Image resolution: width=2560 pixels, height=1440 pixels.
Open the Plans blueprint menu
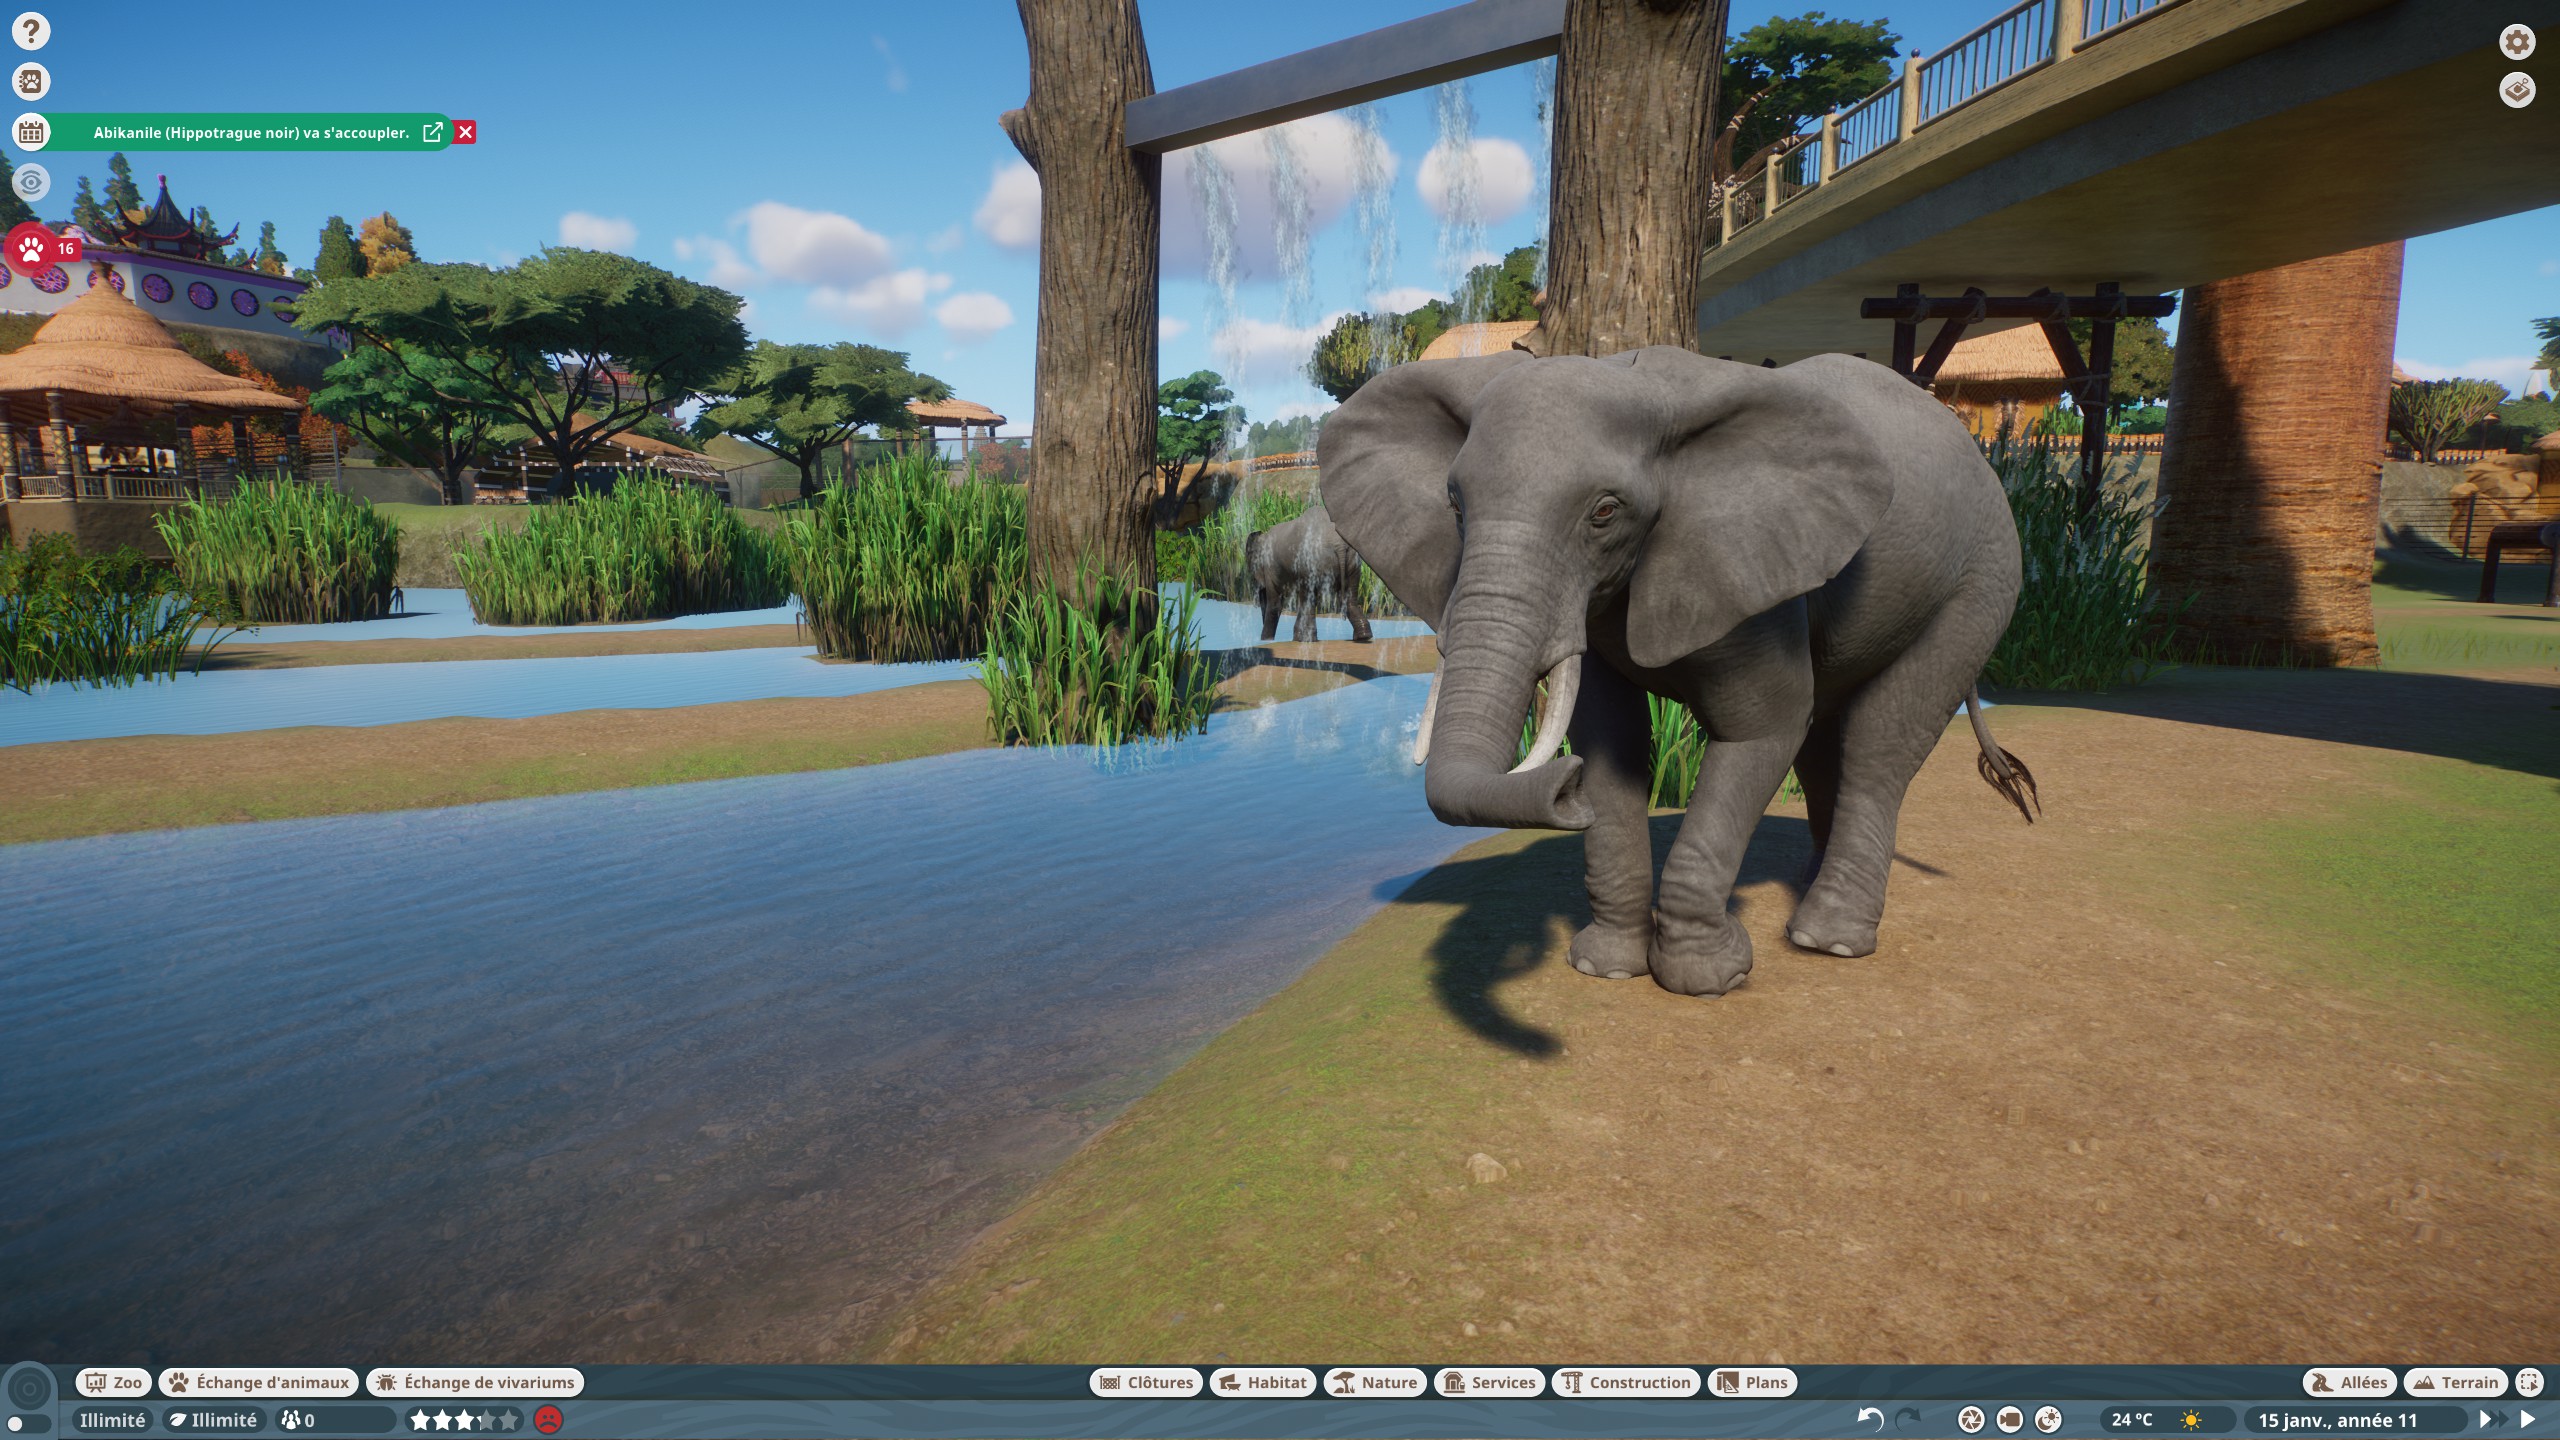1753,1382
